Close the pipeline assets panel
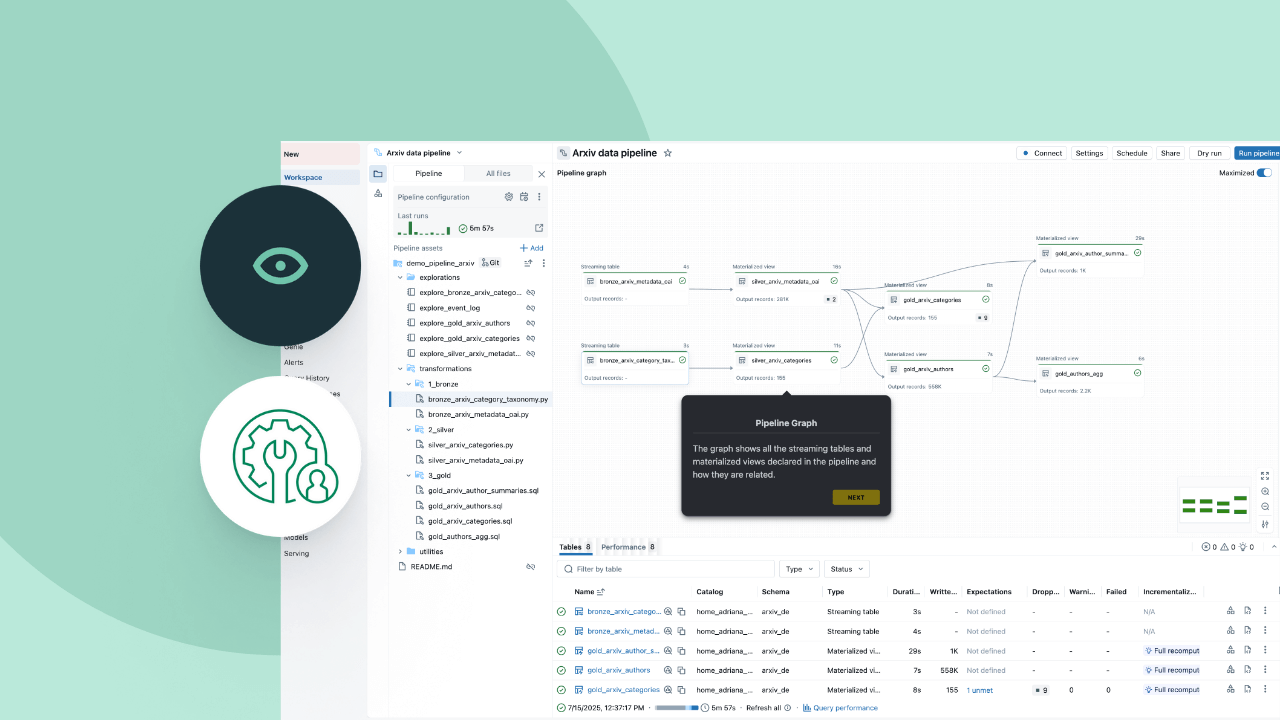This screenshot has width=1280, height=720. 542,174
